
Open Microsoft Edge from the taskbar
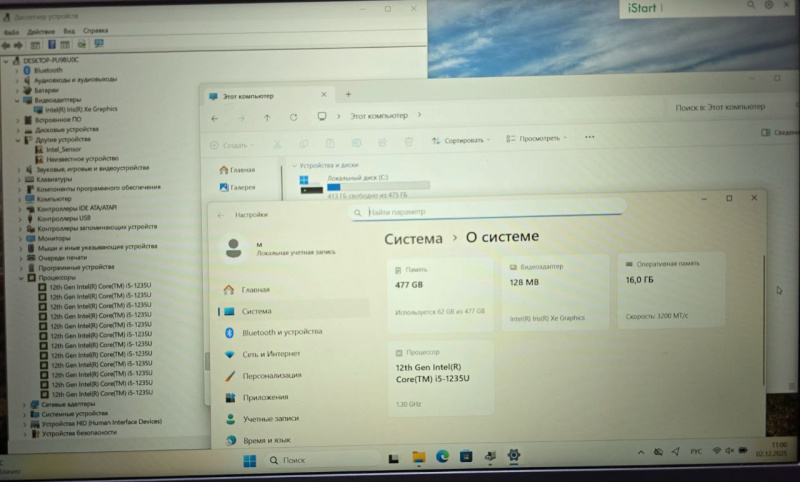pos(441,458)
